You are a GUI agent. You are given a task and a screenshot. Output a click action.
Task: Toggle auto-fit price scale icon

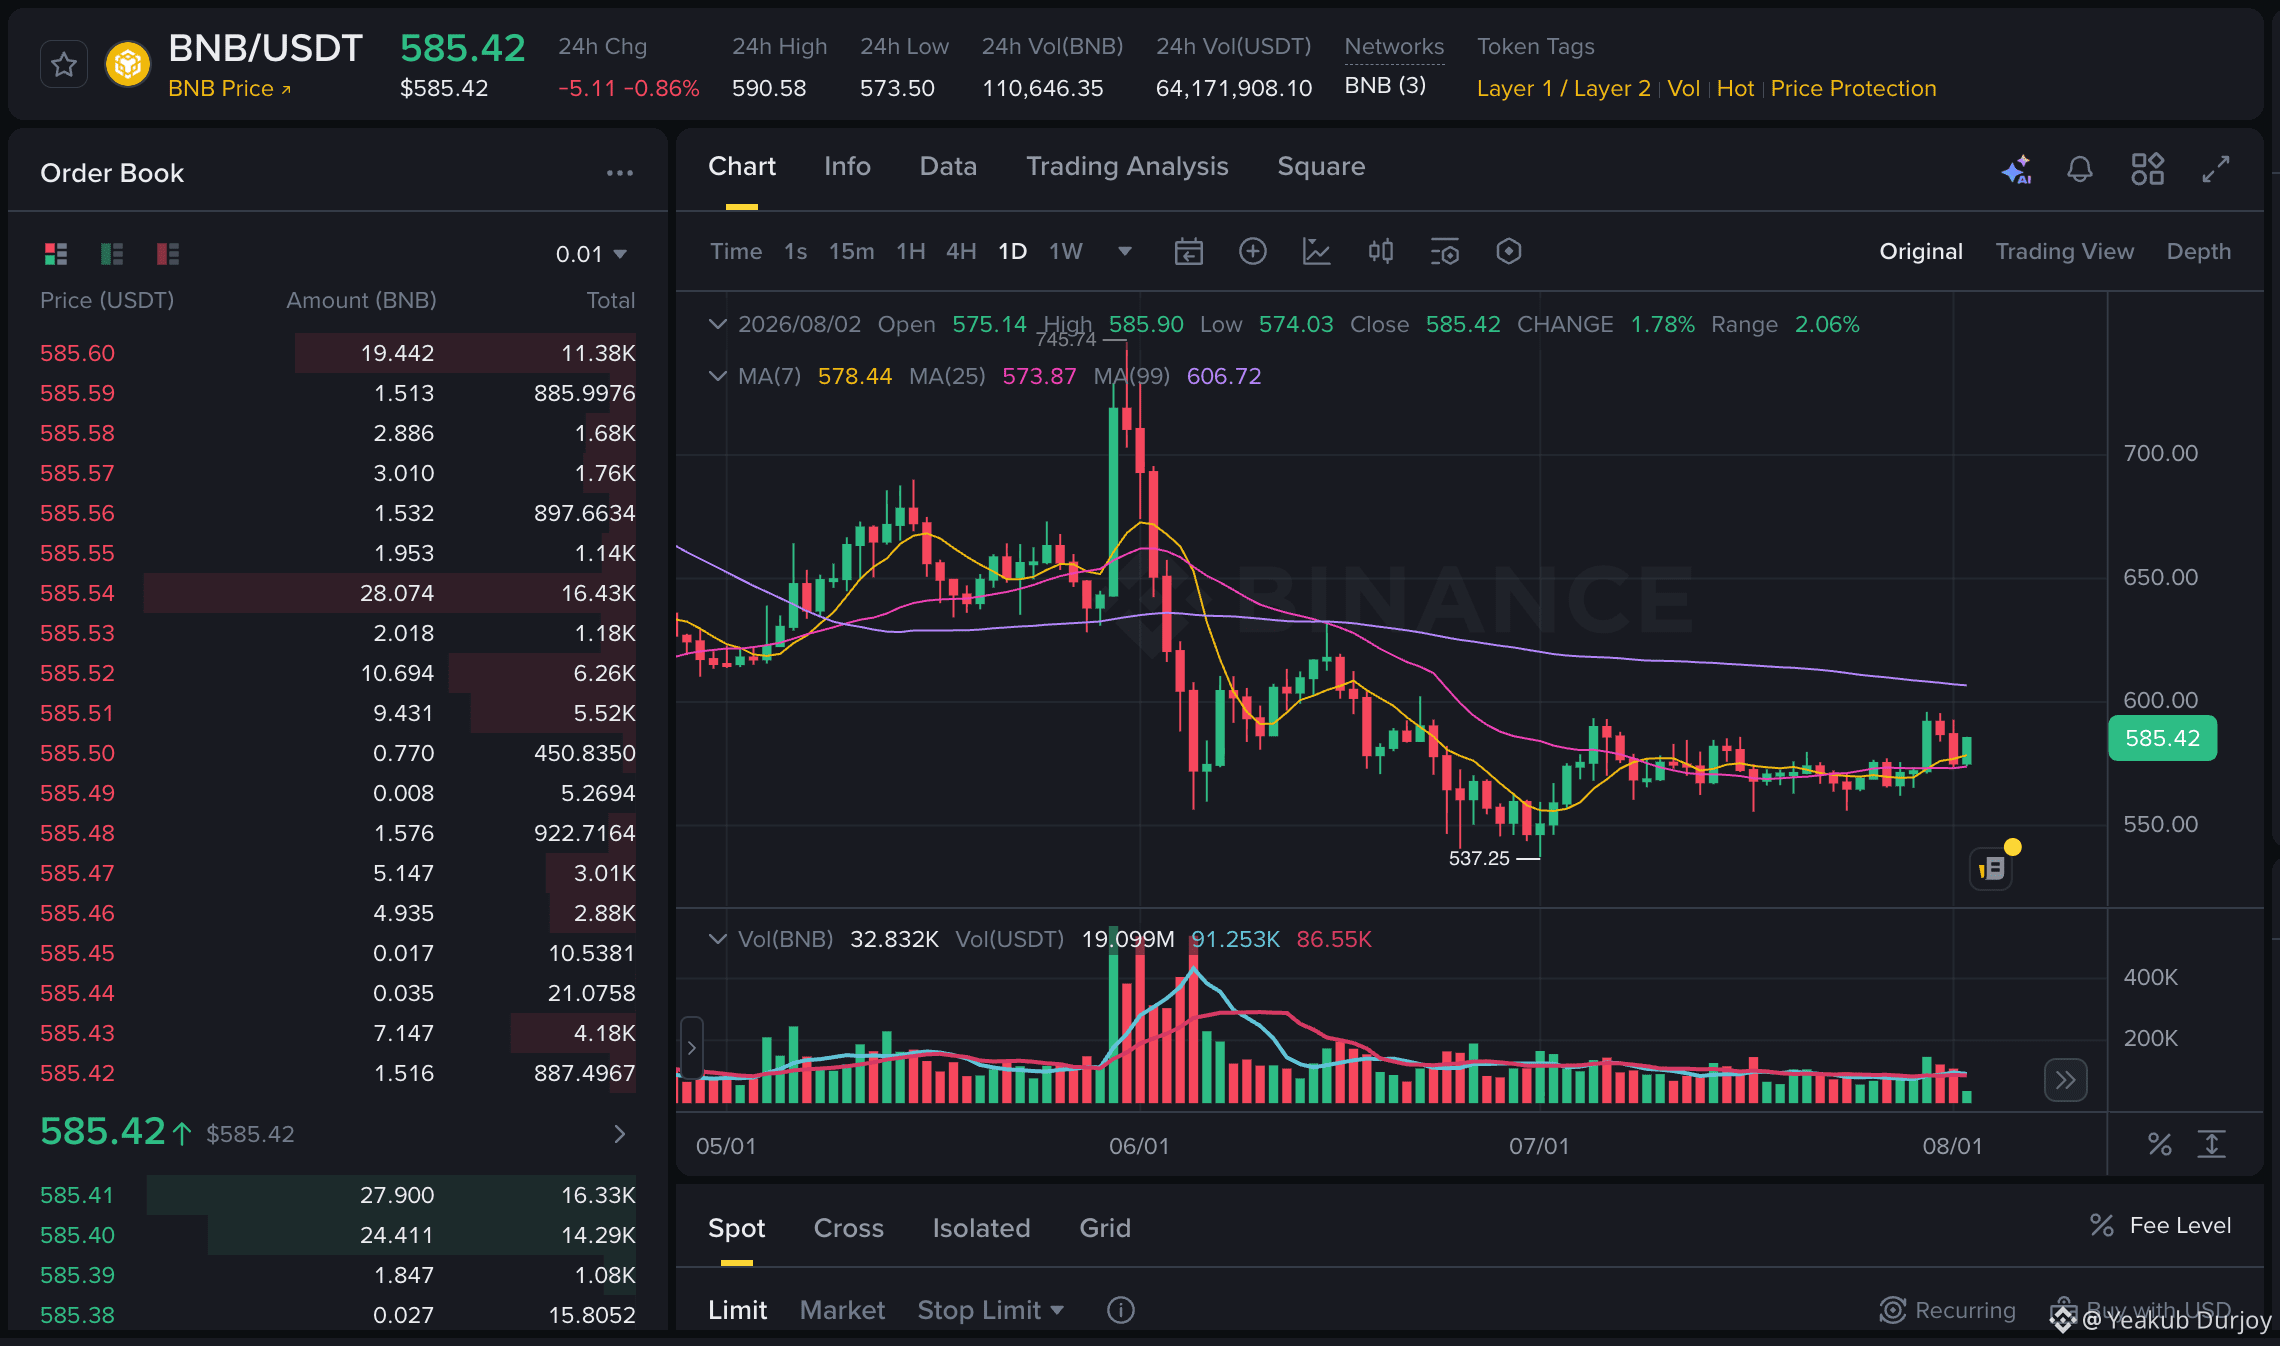click(x=2212, y=1144)
